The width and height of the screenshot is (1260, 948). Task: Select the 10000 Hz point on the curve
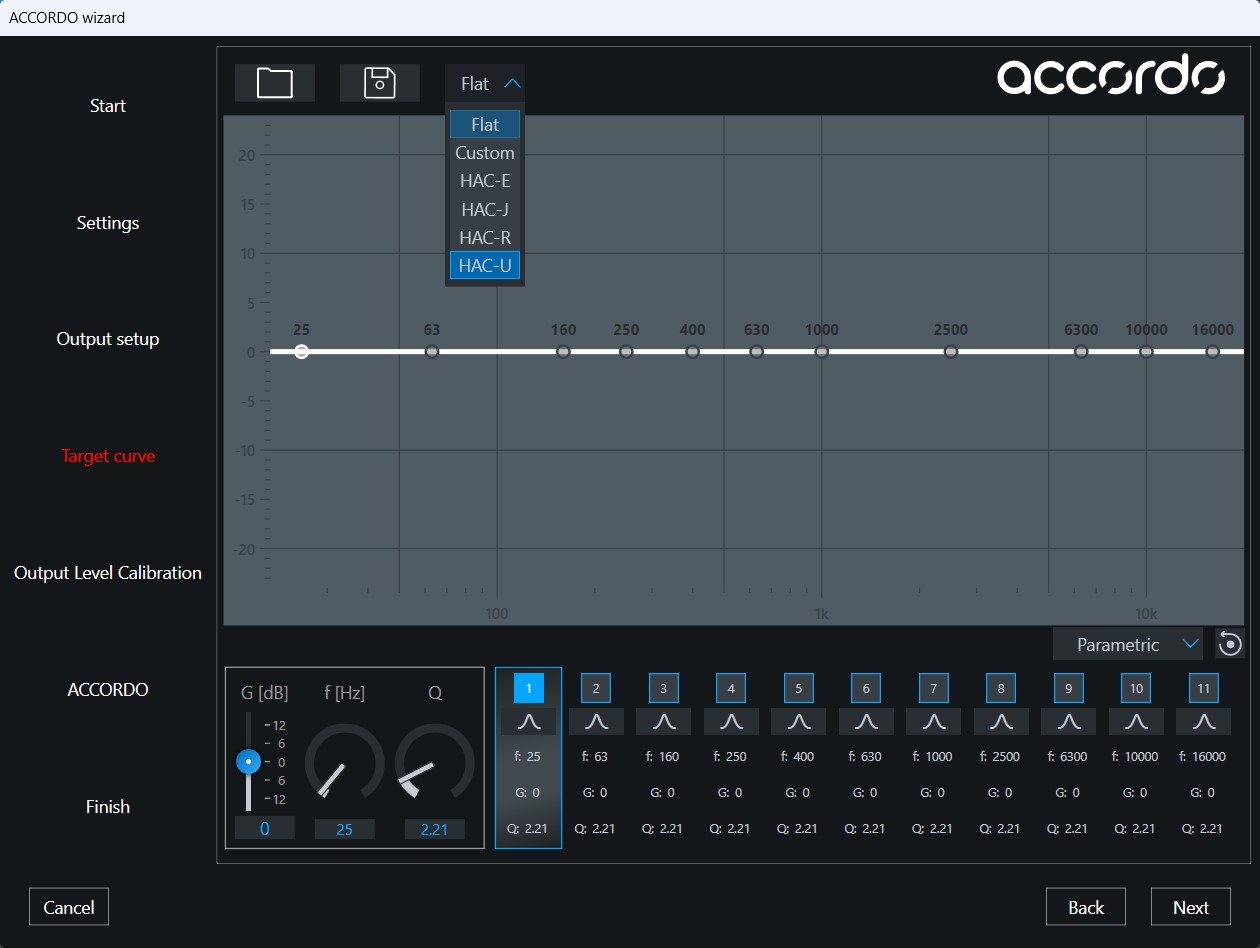pos(1147,352)
